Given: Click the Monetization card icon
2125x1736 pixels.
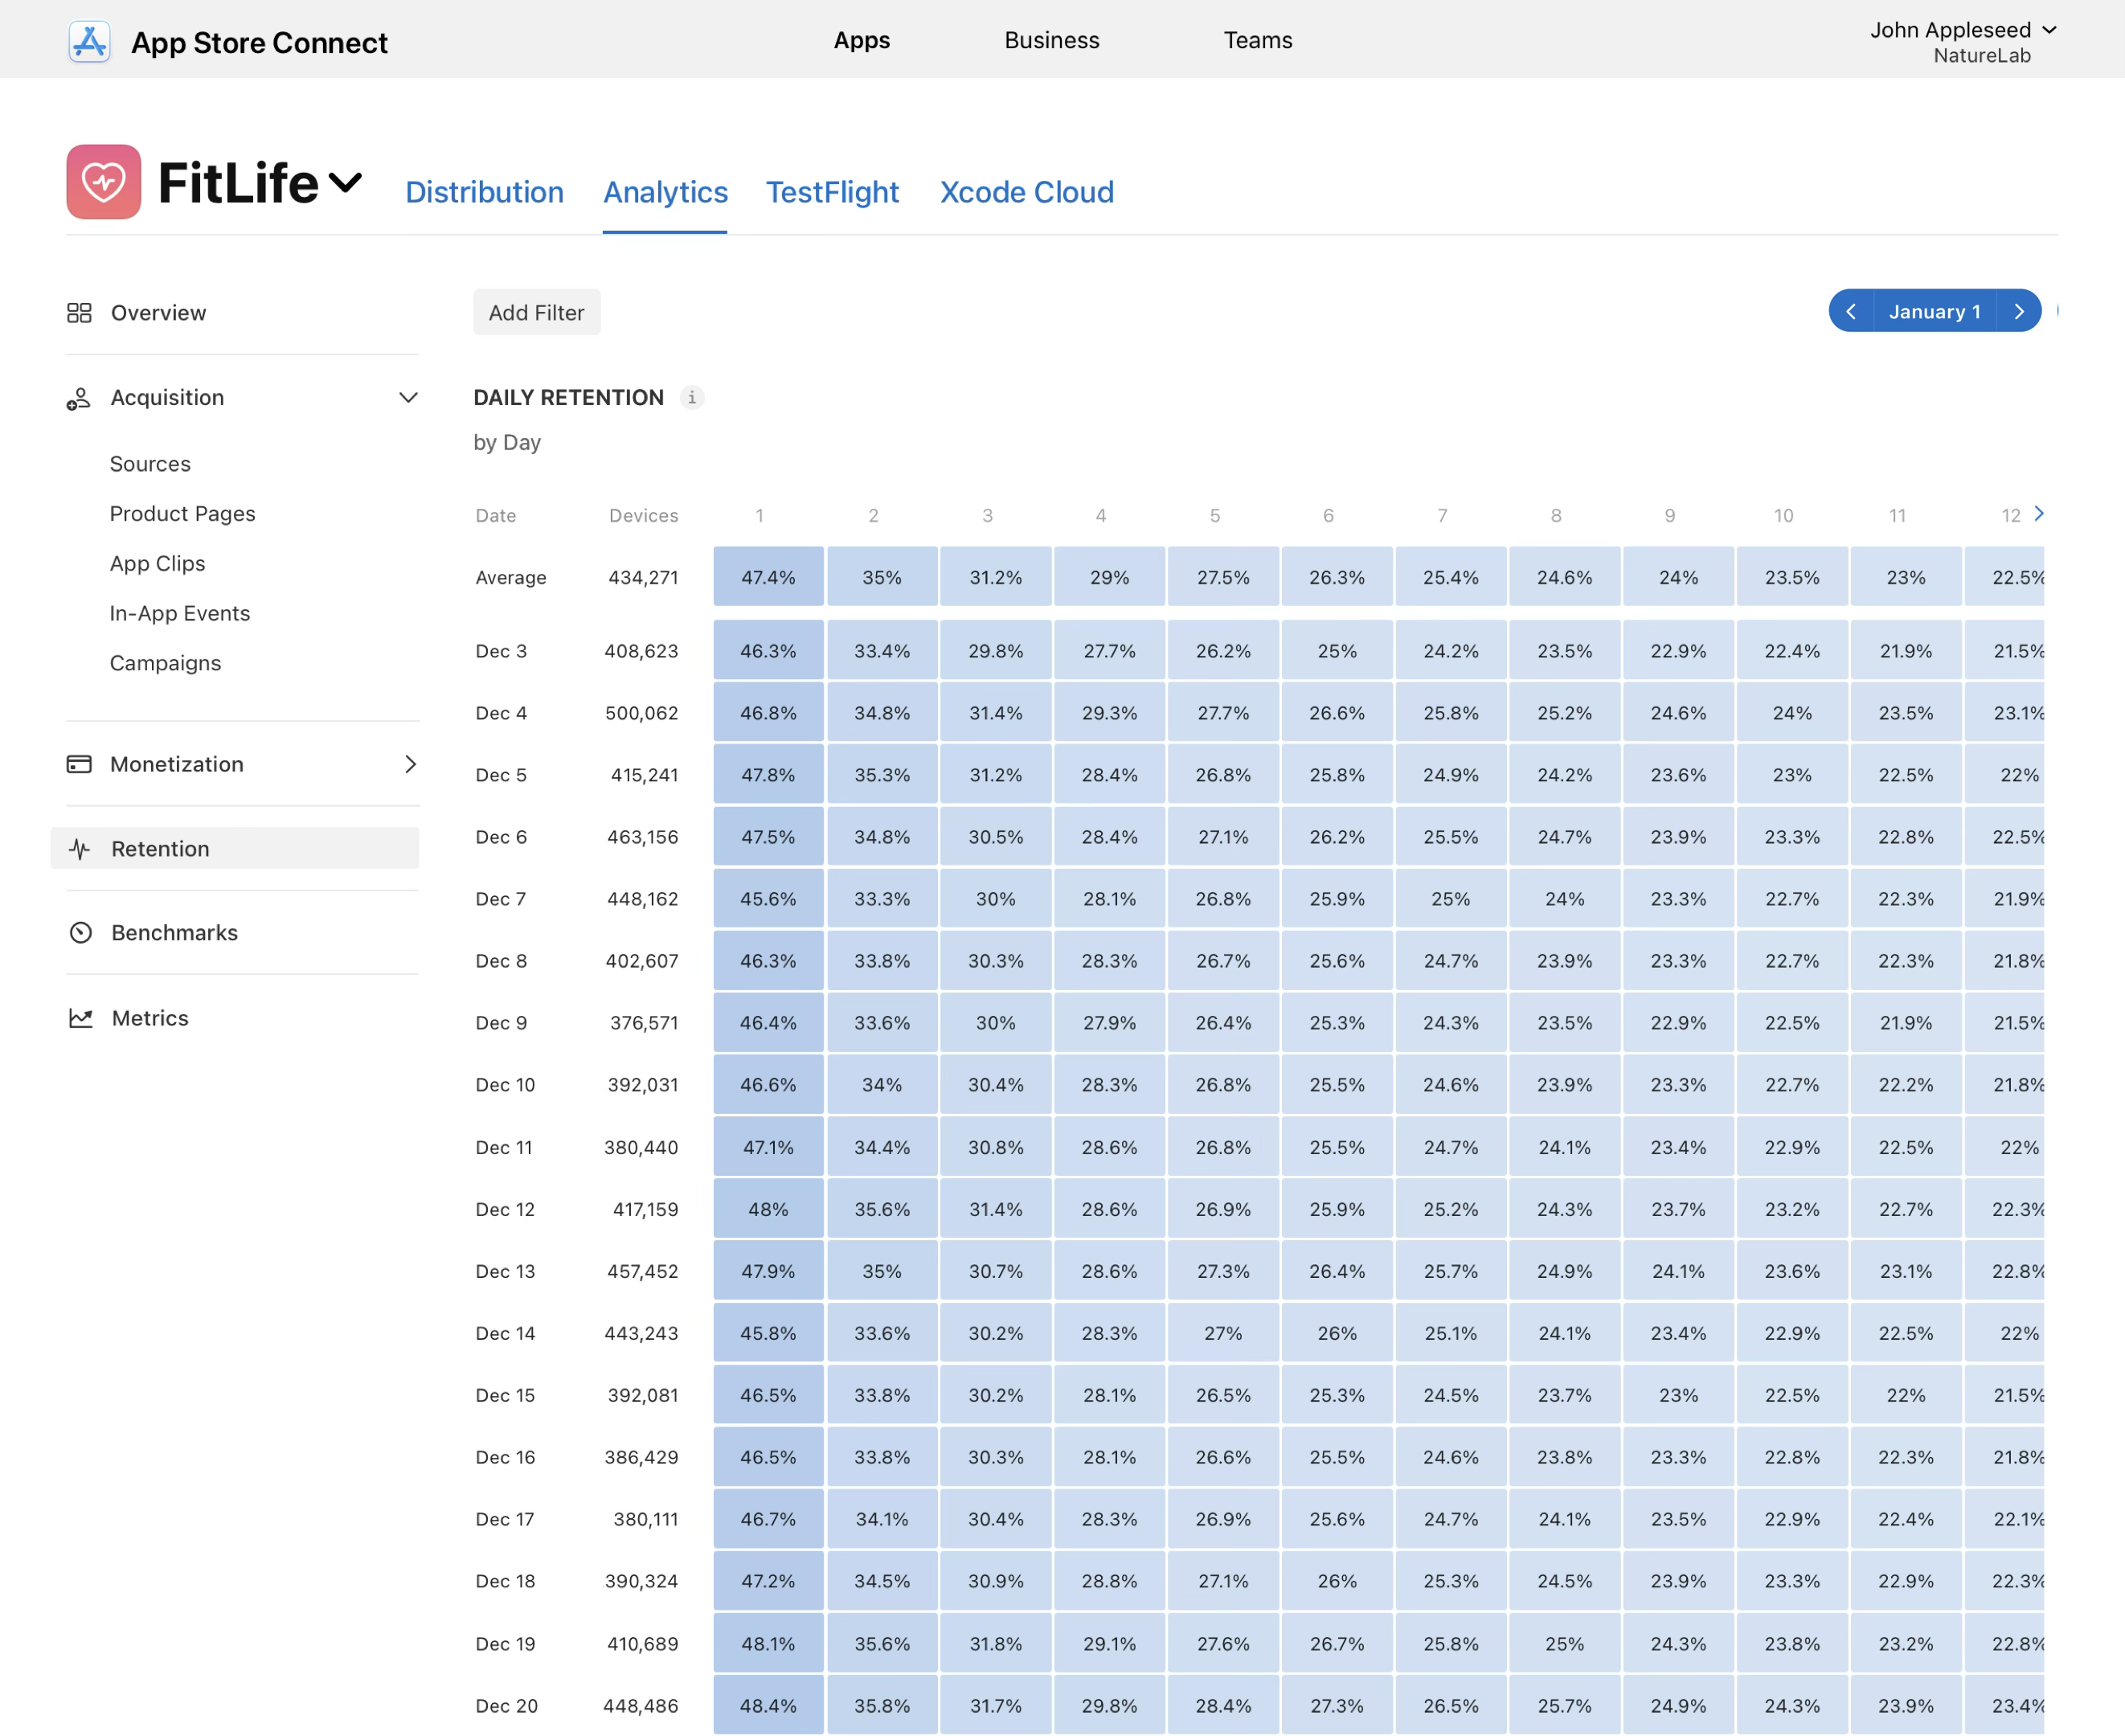Looking at the screenshot, I should [x=79, y=764].
